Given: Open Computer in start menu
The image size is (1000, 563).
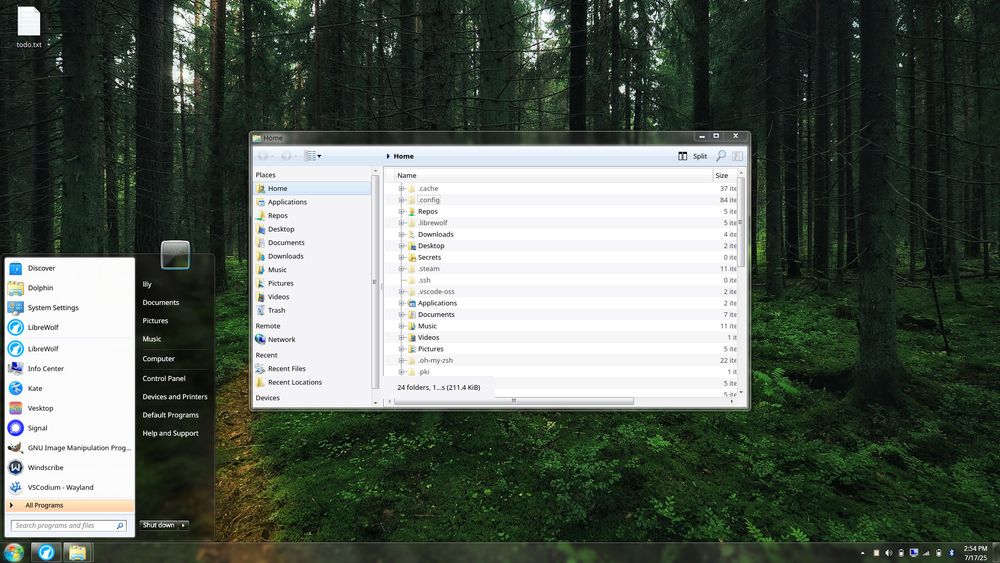Looking at the screenshot, I should point(158,359).
